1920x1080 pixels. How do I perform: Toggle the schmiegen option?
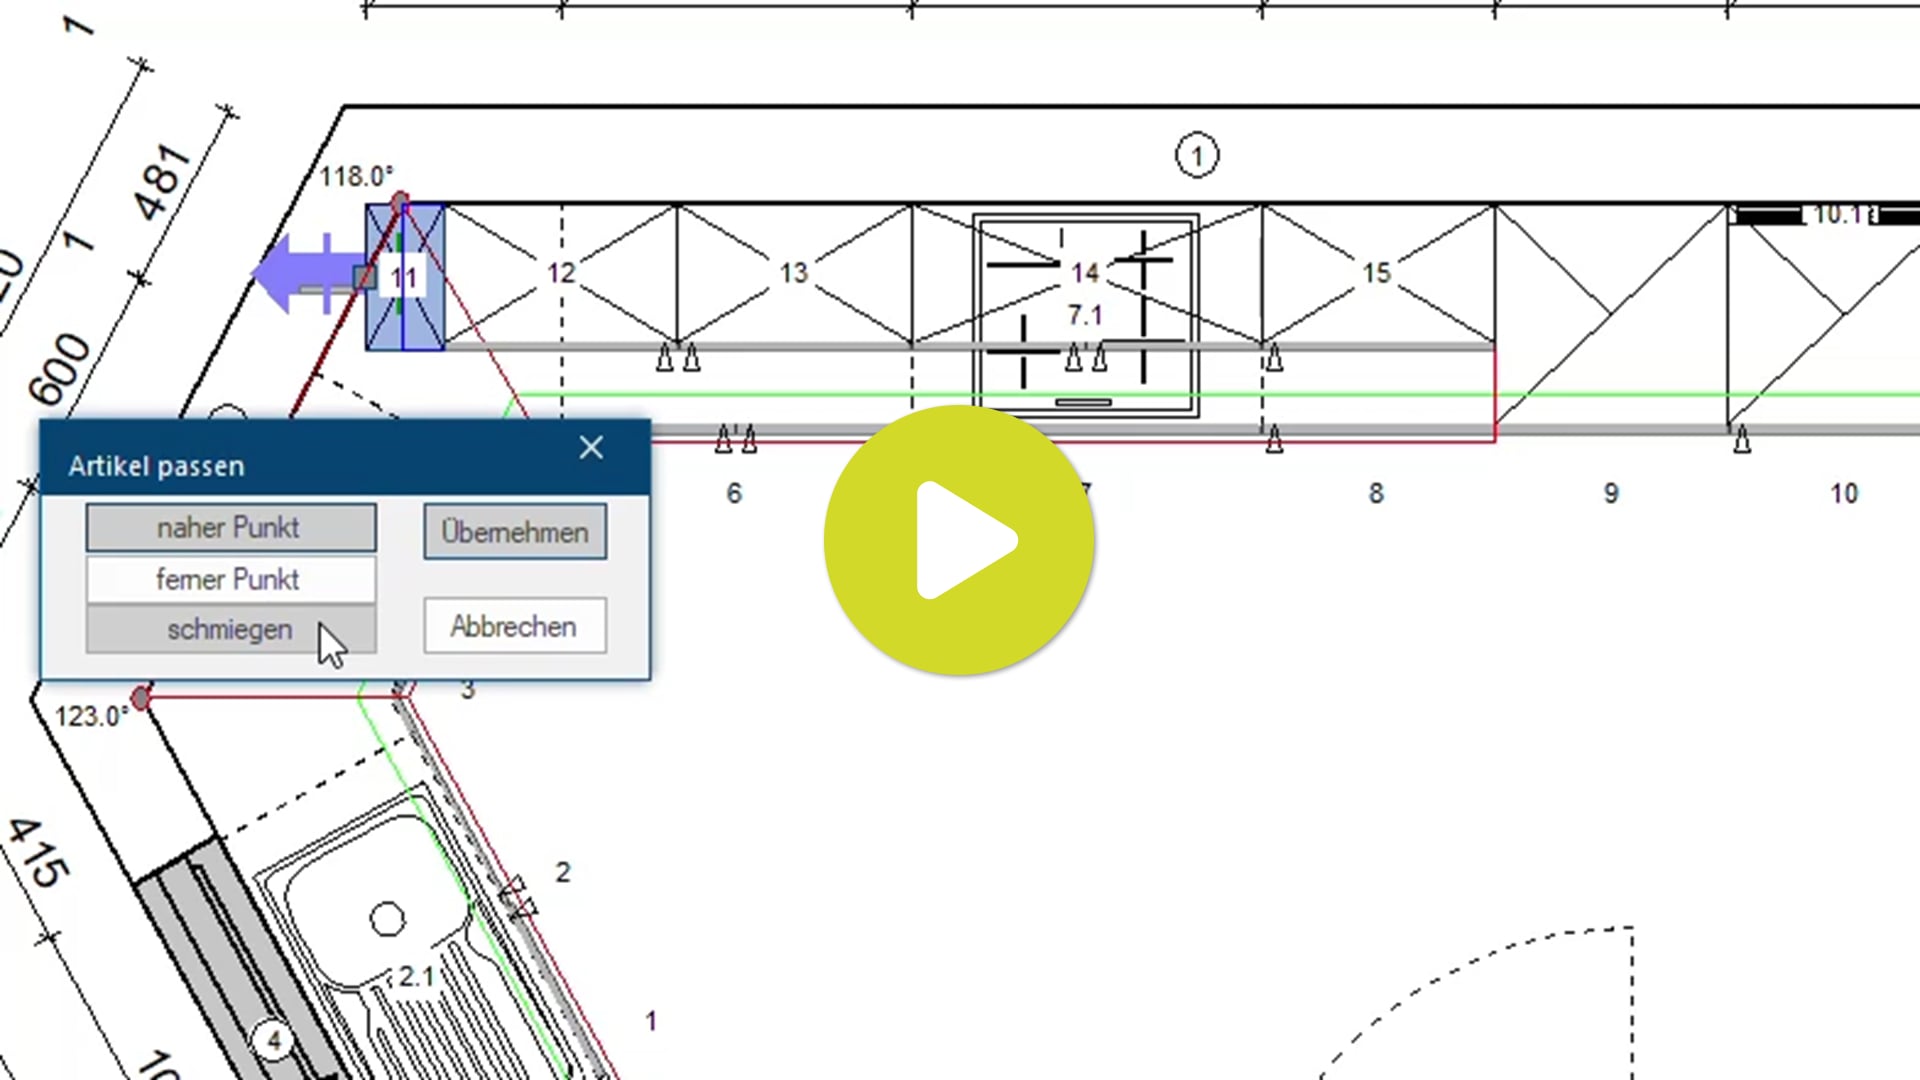click(230, 630)
